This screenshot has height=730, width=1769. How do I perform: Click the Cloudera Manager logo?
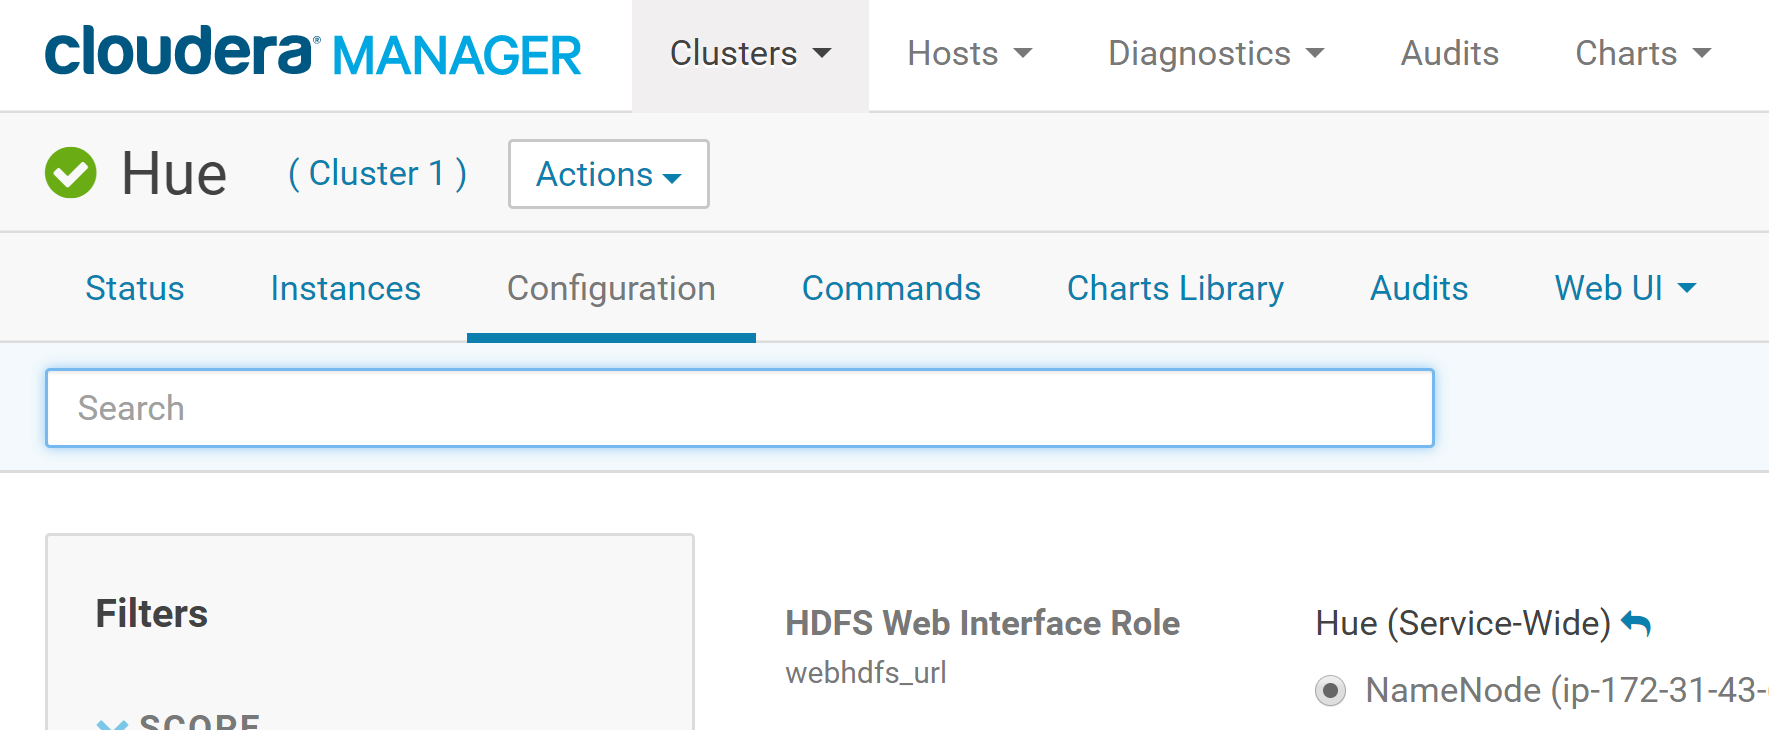point(312,53)
